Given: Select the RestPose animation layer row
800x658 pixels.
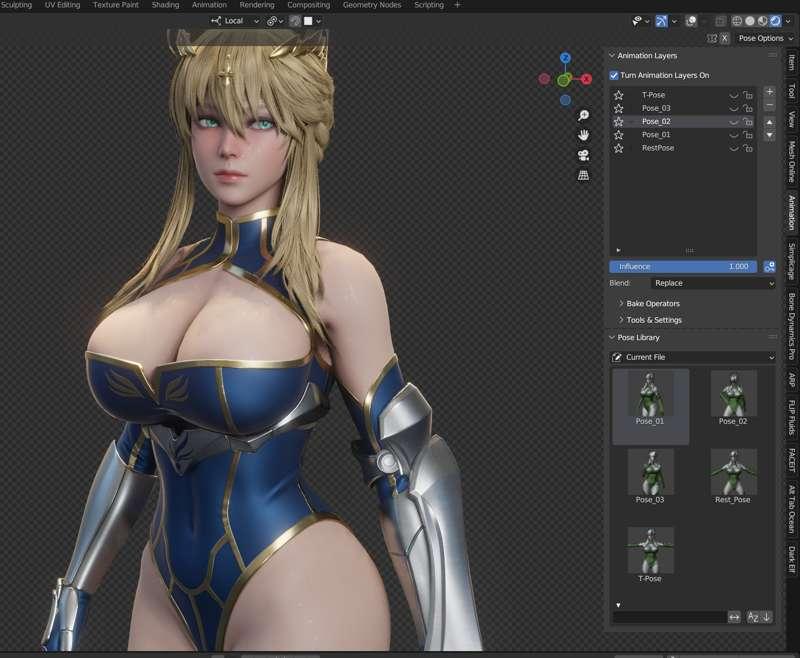Looking at the screenshot, I should click(683, 148).
